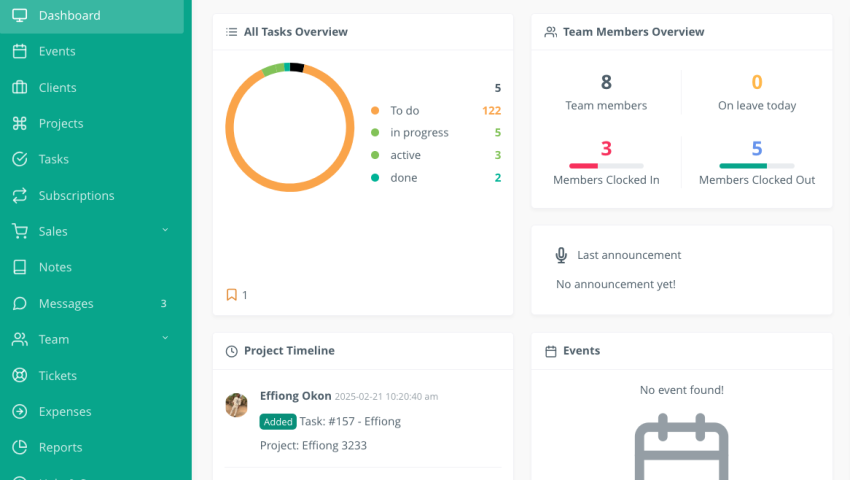The height and width of the screenshot is (480, 850).
Task: Toggle the 'To do' chart legend item
Action: pos(403,111)
